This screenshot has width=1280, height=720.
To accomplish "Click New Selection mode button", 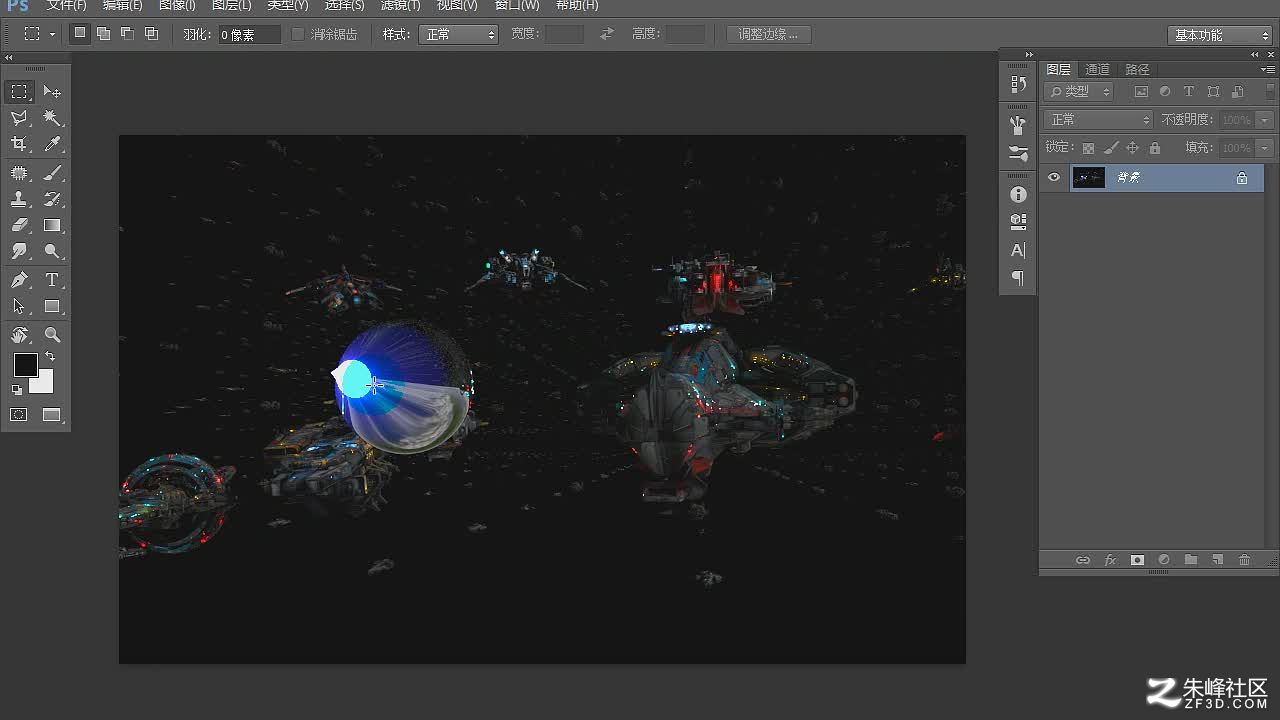I will pyautogui.click(x=80, y=33).
